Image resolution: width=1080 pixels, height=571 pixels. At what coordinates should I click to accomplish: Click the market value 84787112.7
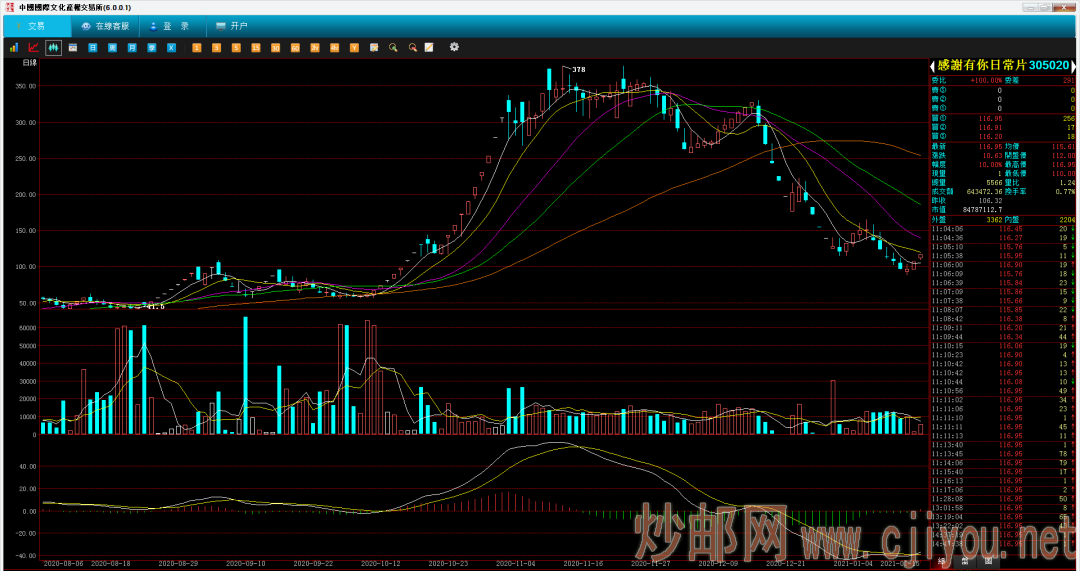pos(983,209)
